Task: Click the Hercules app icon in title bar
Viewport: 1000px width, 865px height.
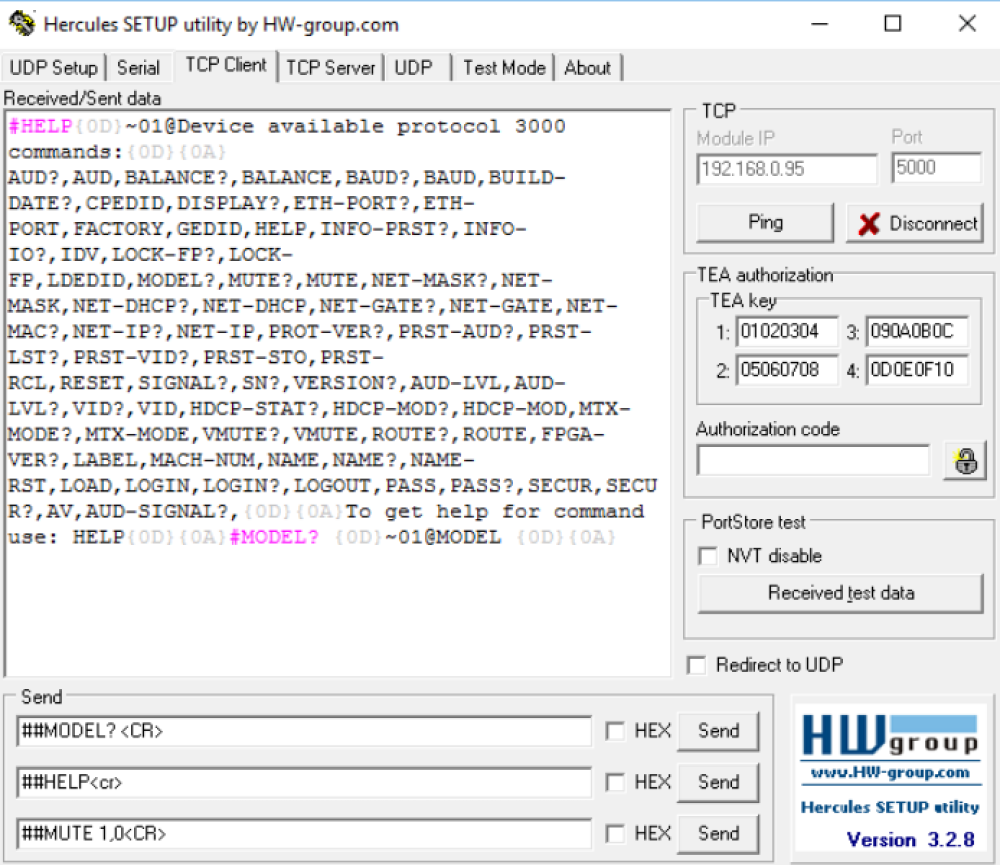Action: 21,24
